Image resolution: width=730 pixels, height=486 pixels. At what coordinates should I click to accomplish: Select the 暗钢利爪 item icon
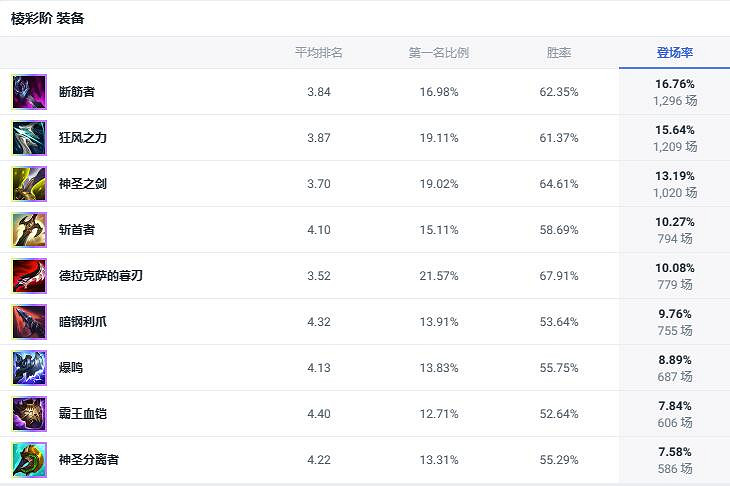pos(29,322)
